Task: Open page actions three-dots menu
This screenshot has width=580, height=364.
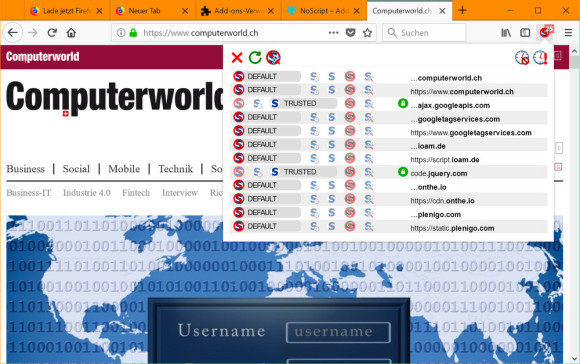Action: coord(333,33)
